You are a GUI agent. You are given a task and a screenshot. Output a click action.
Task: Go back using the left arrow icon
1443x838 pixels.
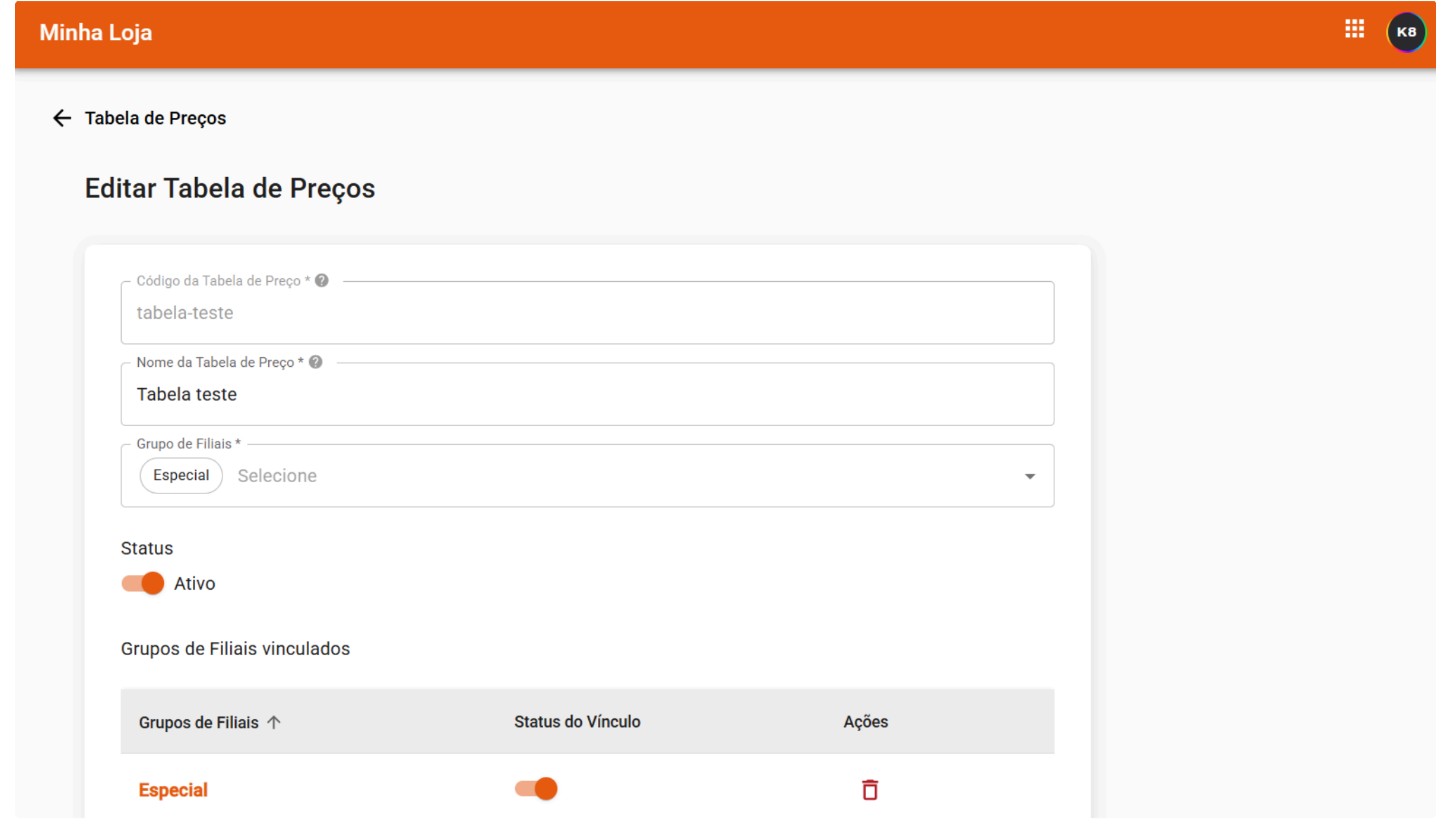[62, 118]
